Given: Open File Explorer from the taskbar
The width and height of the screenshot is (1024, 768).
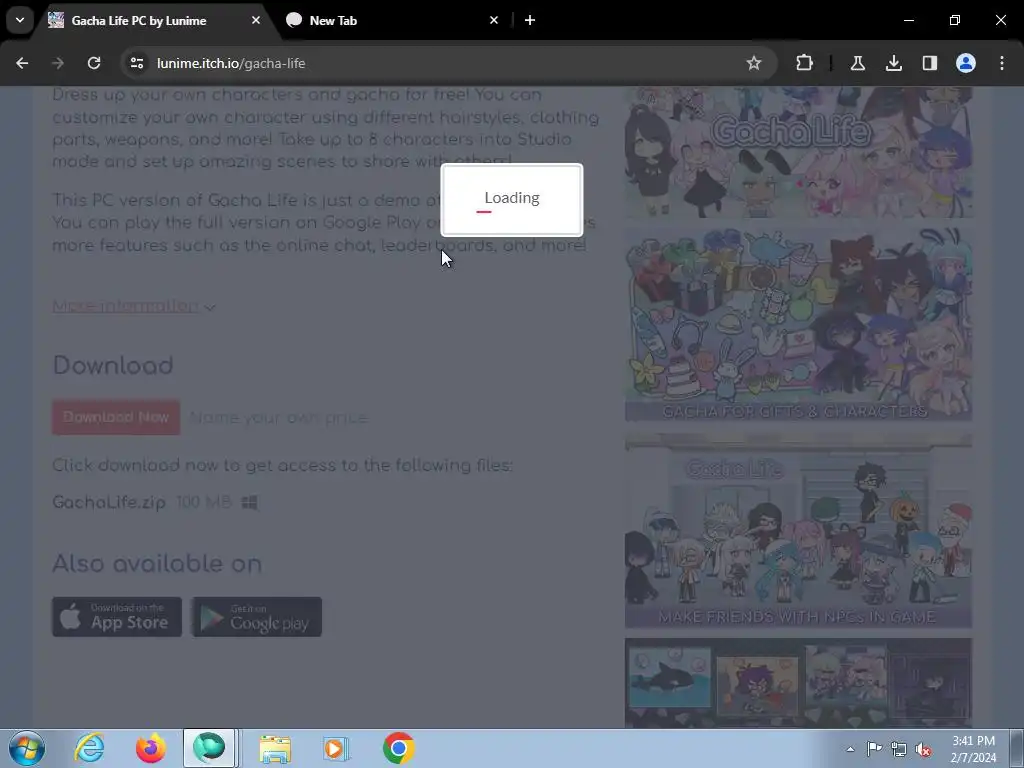Looking at the screenshot, I should [x=275, y=748].
